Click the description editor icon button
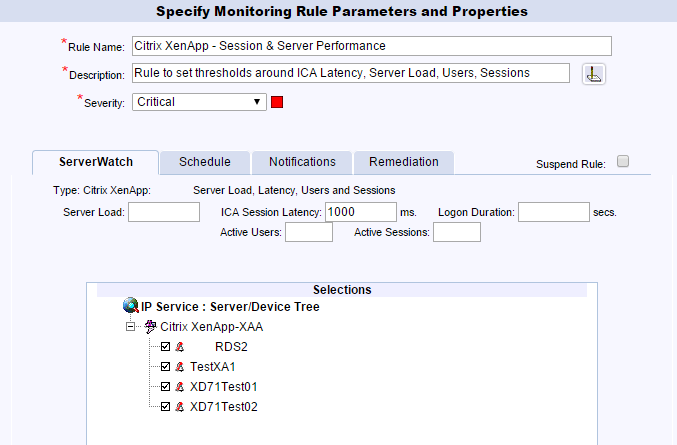This screenshot has height=445, width=677. 594,74
